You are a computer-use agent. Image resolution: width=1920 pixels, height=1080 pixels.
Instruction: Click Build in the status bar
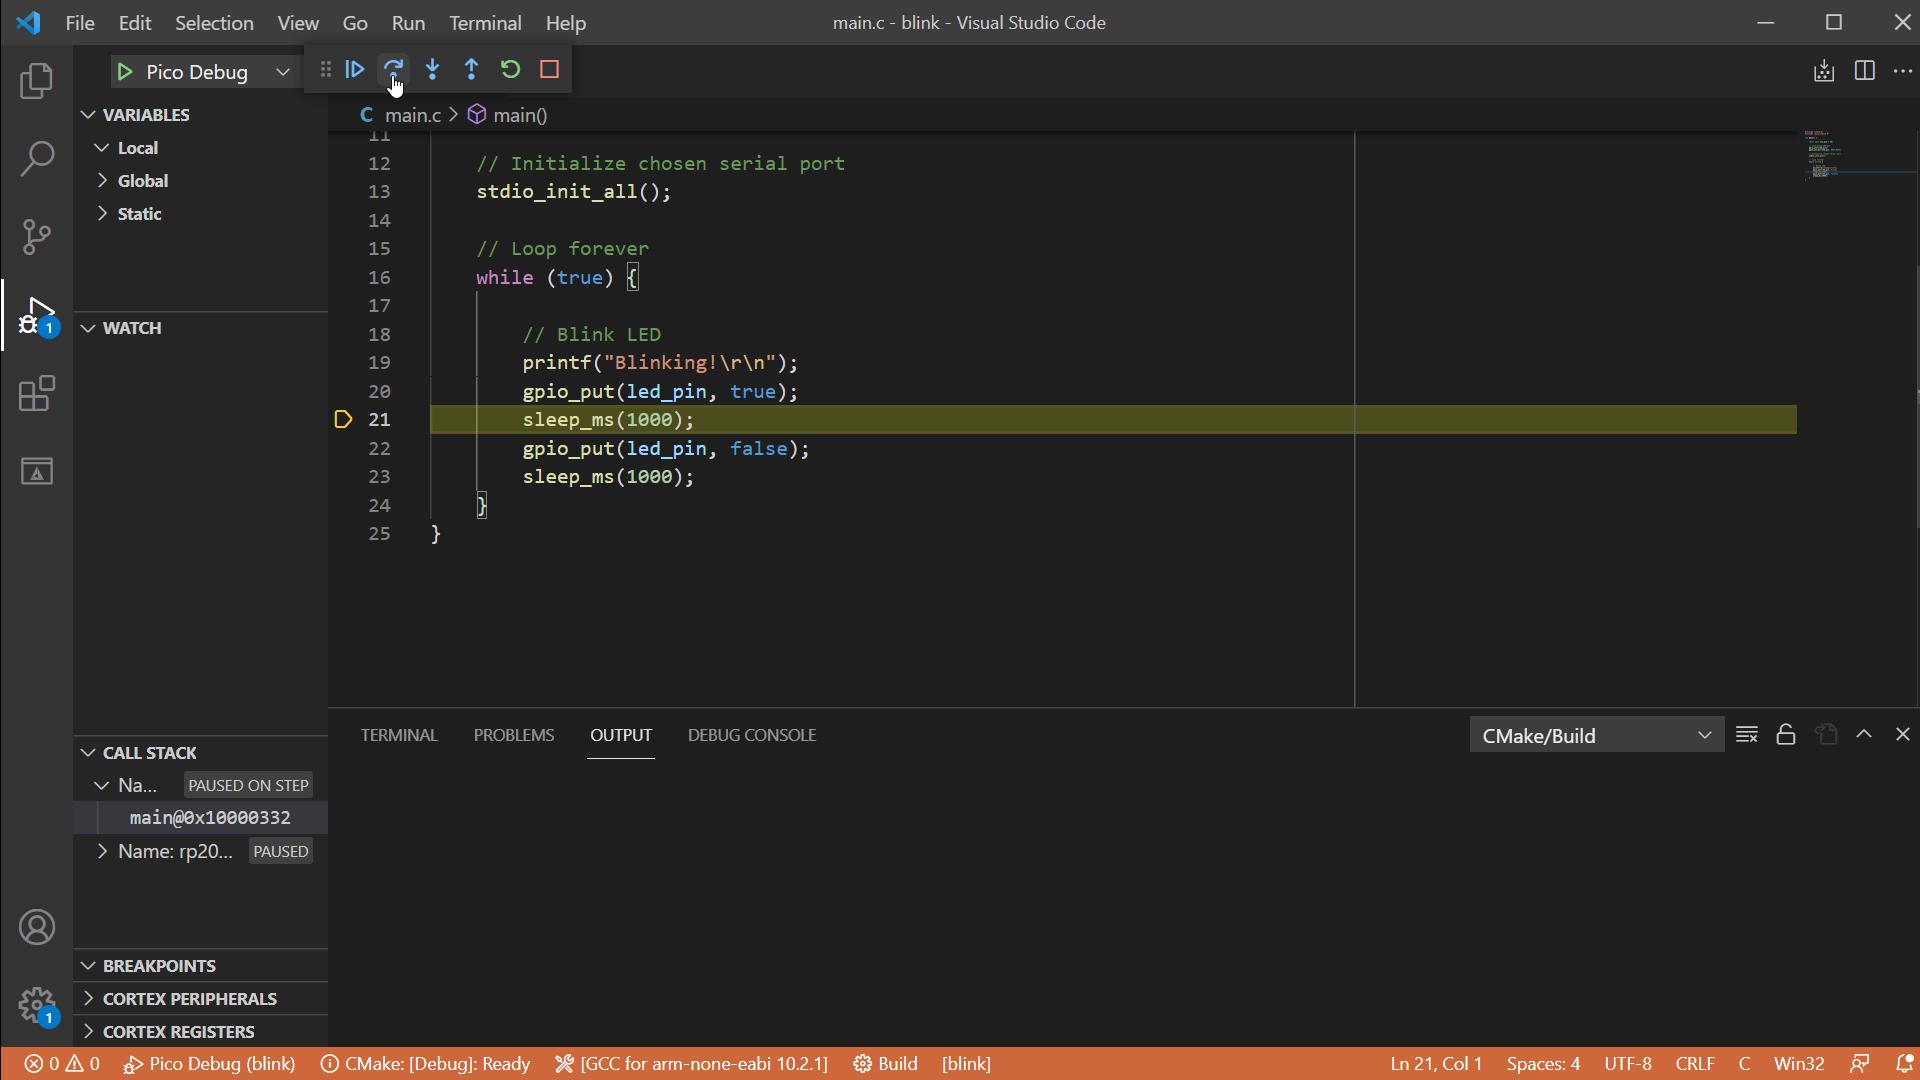895,1063
